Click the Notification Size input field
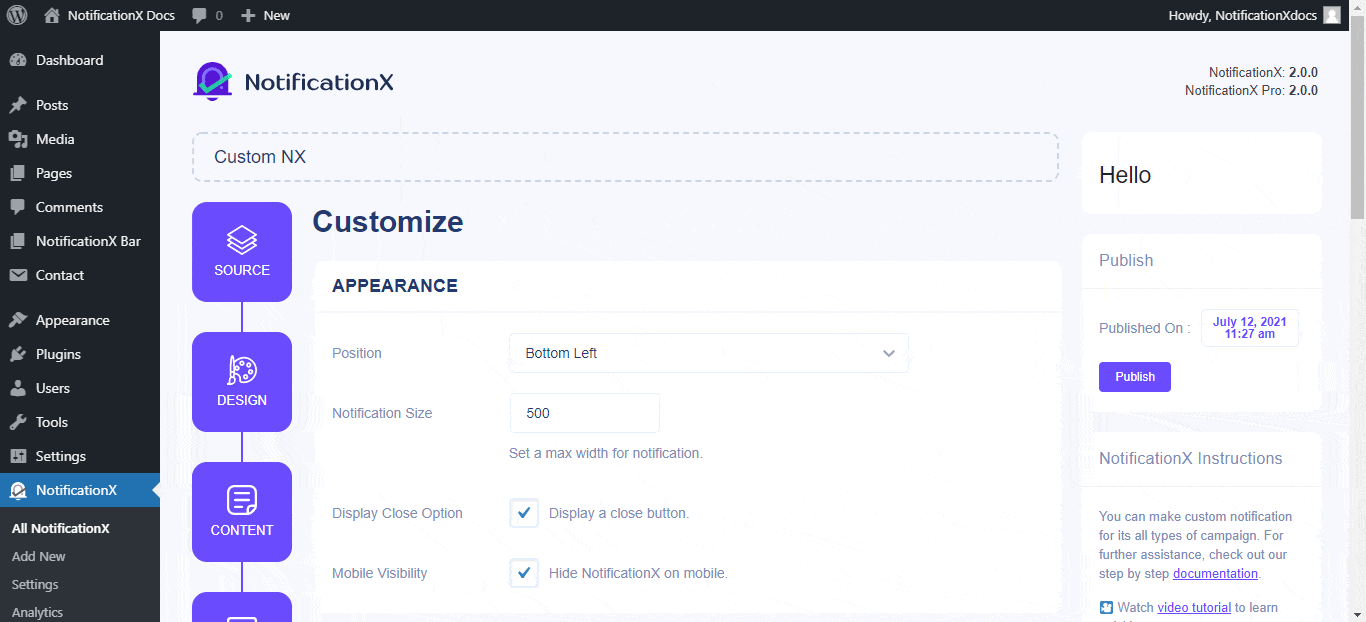This screenshot has width=1366, height=622. coord(584,413)
